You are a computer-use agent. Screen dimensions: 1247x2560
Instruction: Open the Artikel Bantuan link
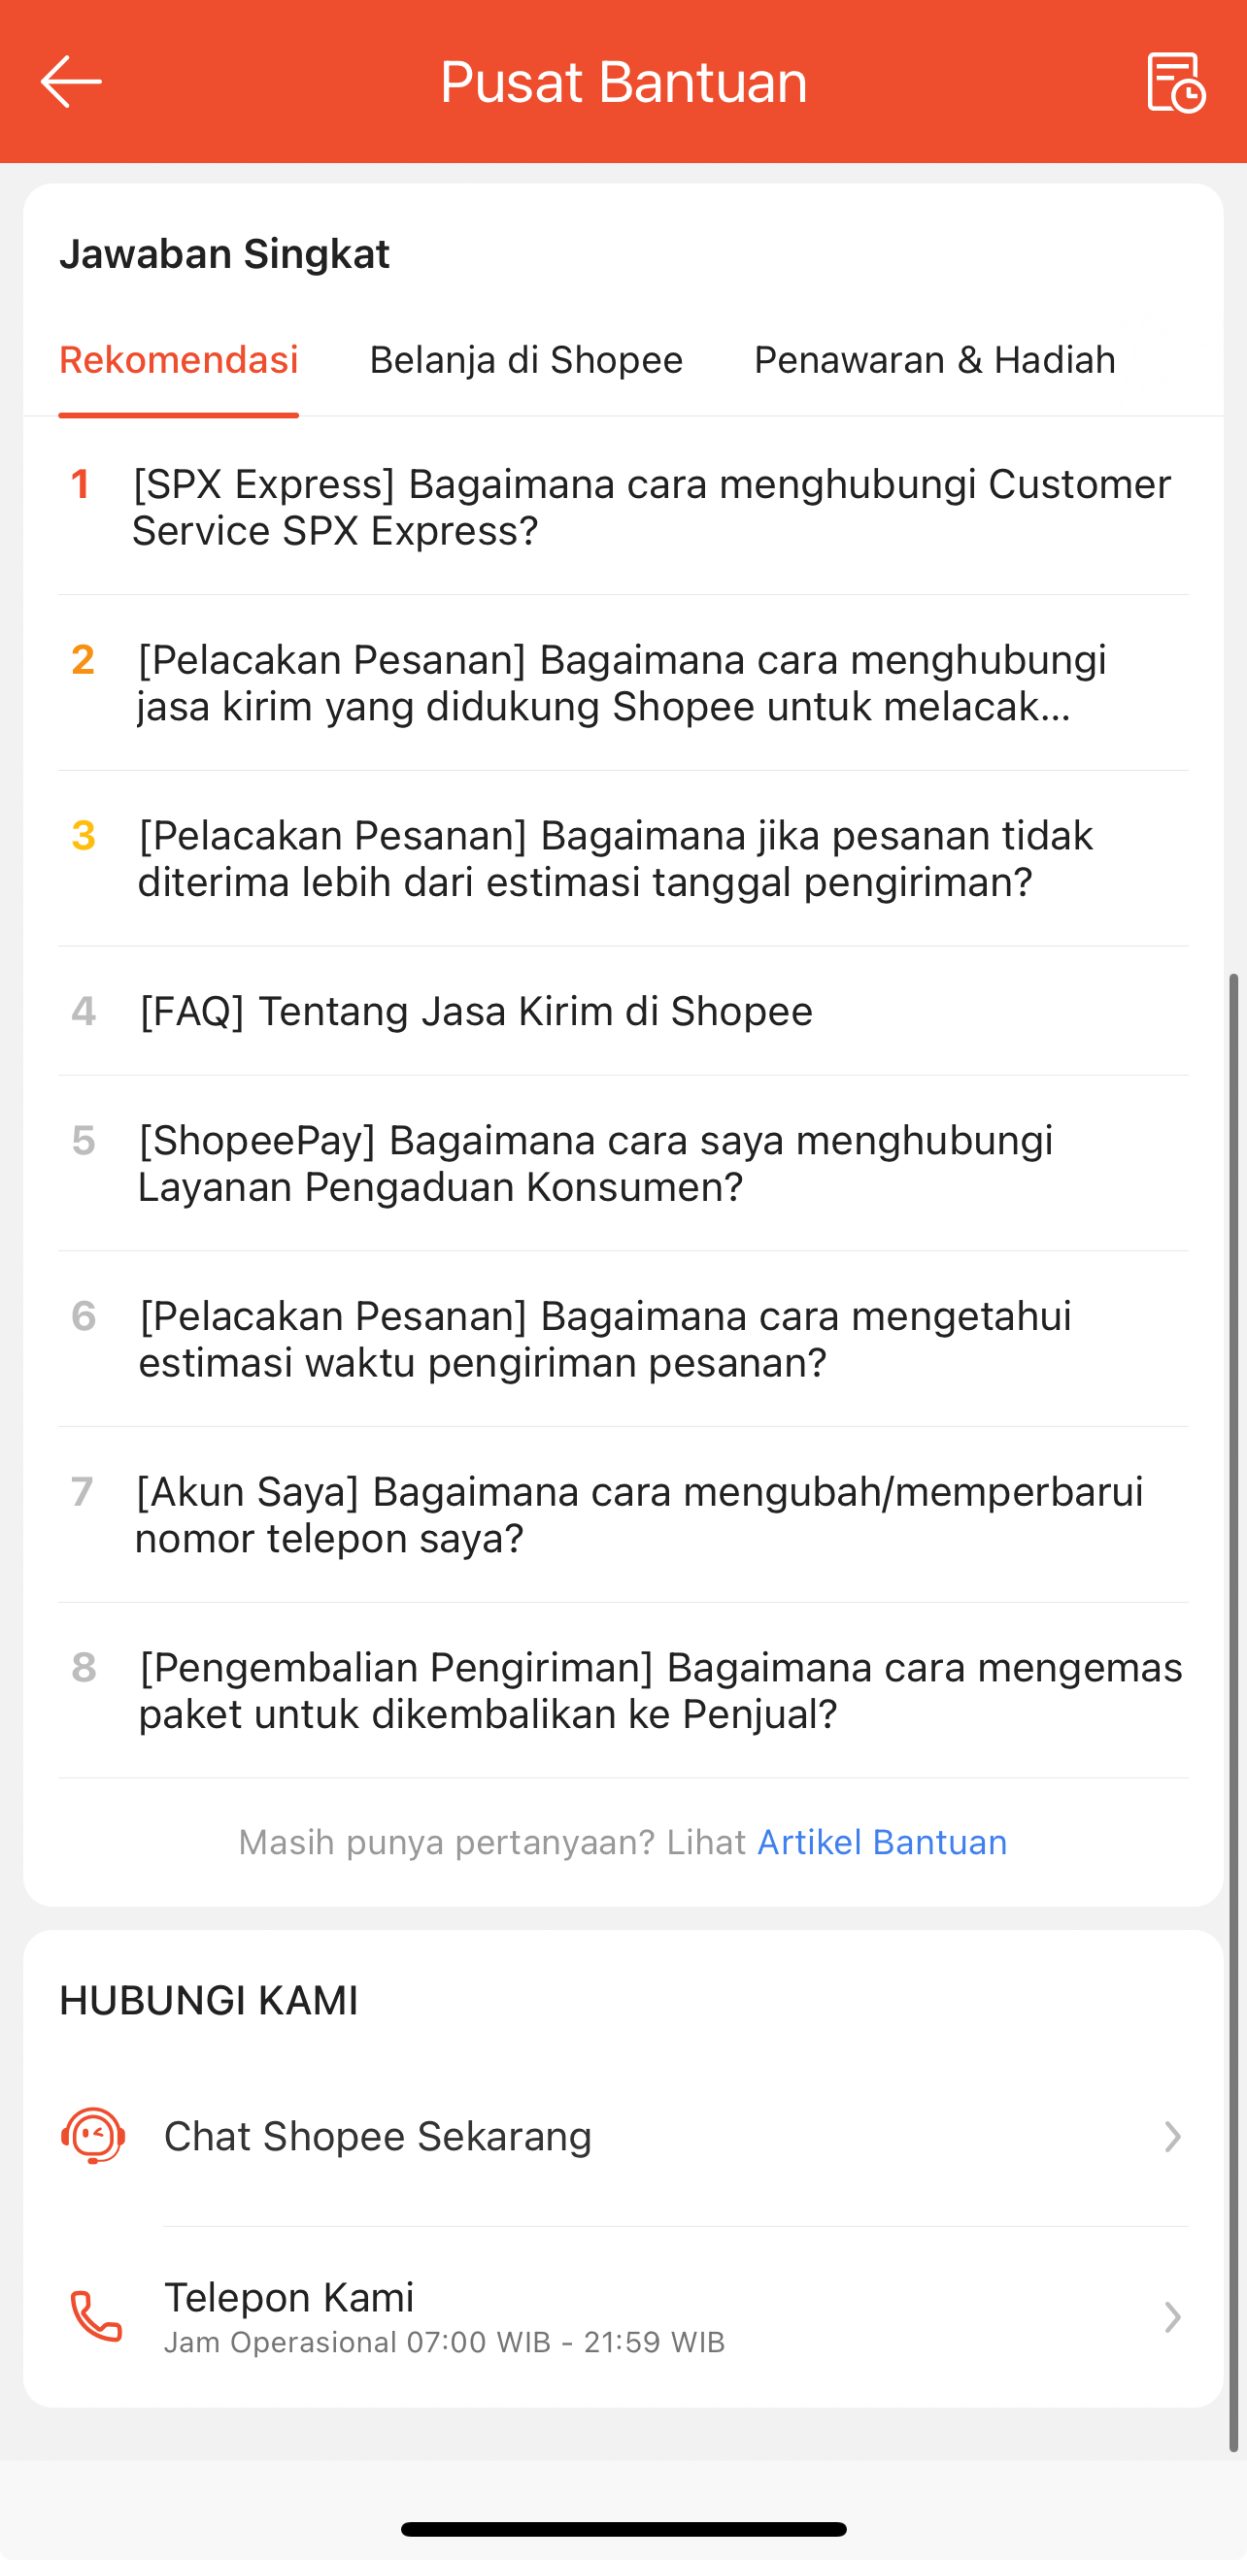tap(882, 1842)
